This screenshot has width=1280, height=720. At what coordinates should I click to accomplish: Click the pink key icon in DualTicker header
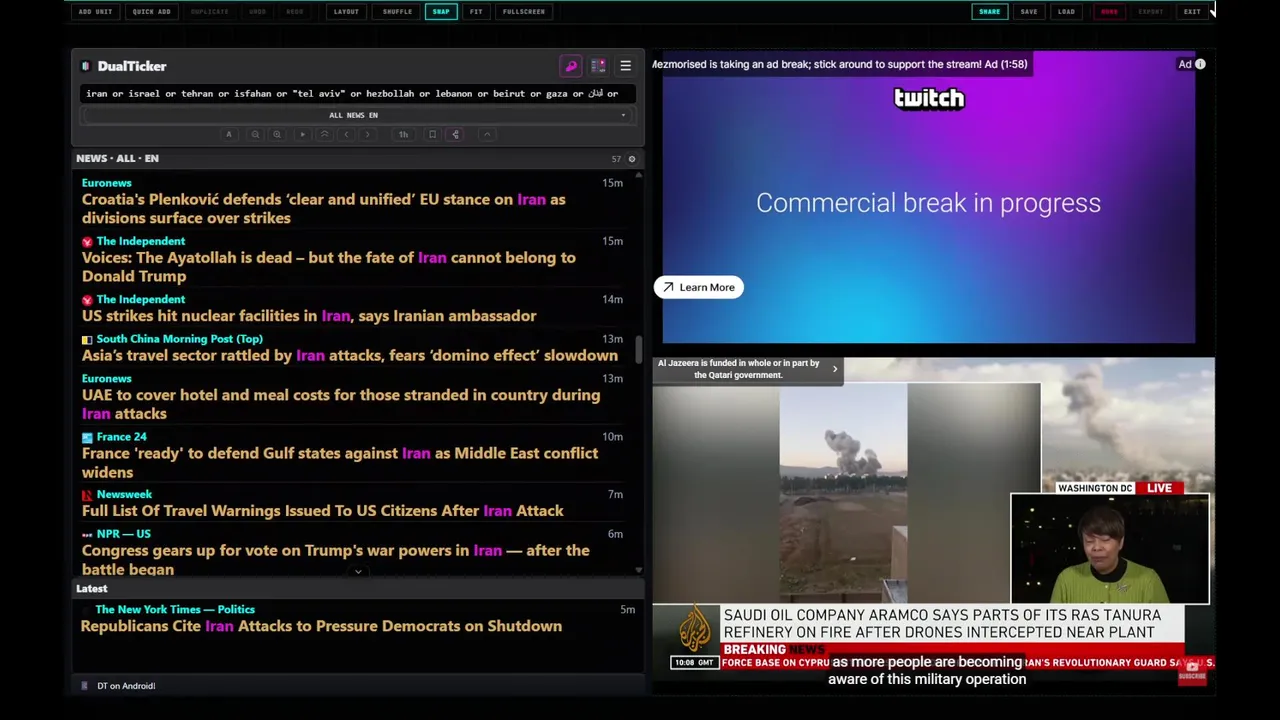coord(571,66)
